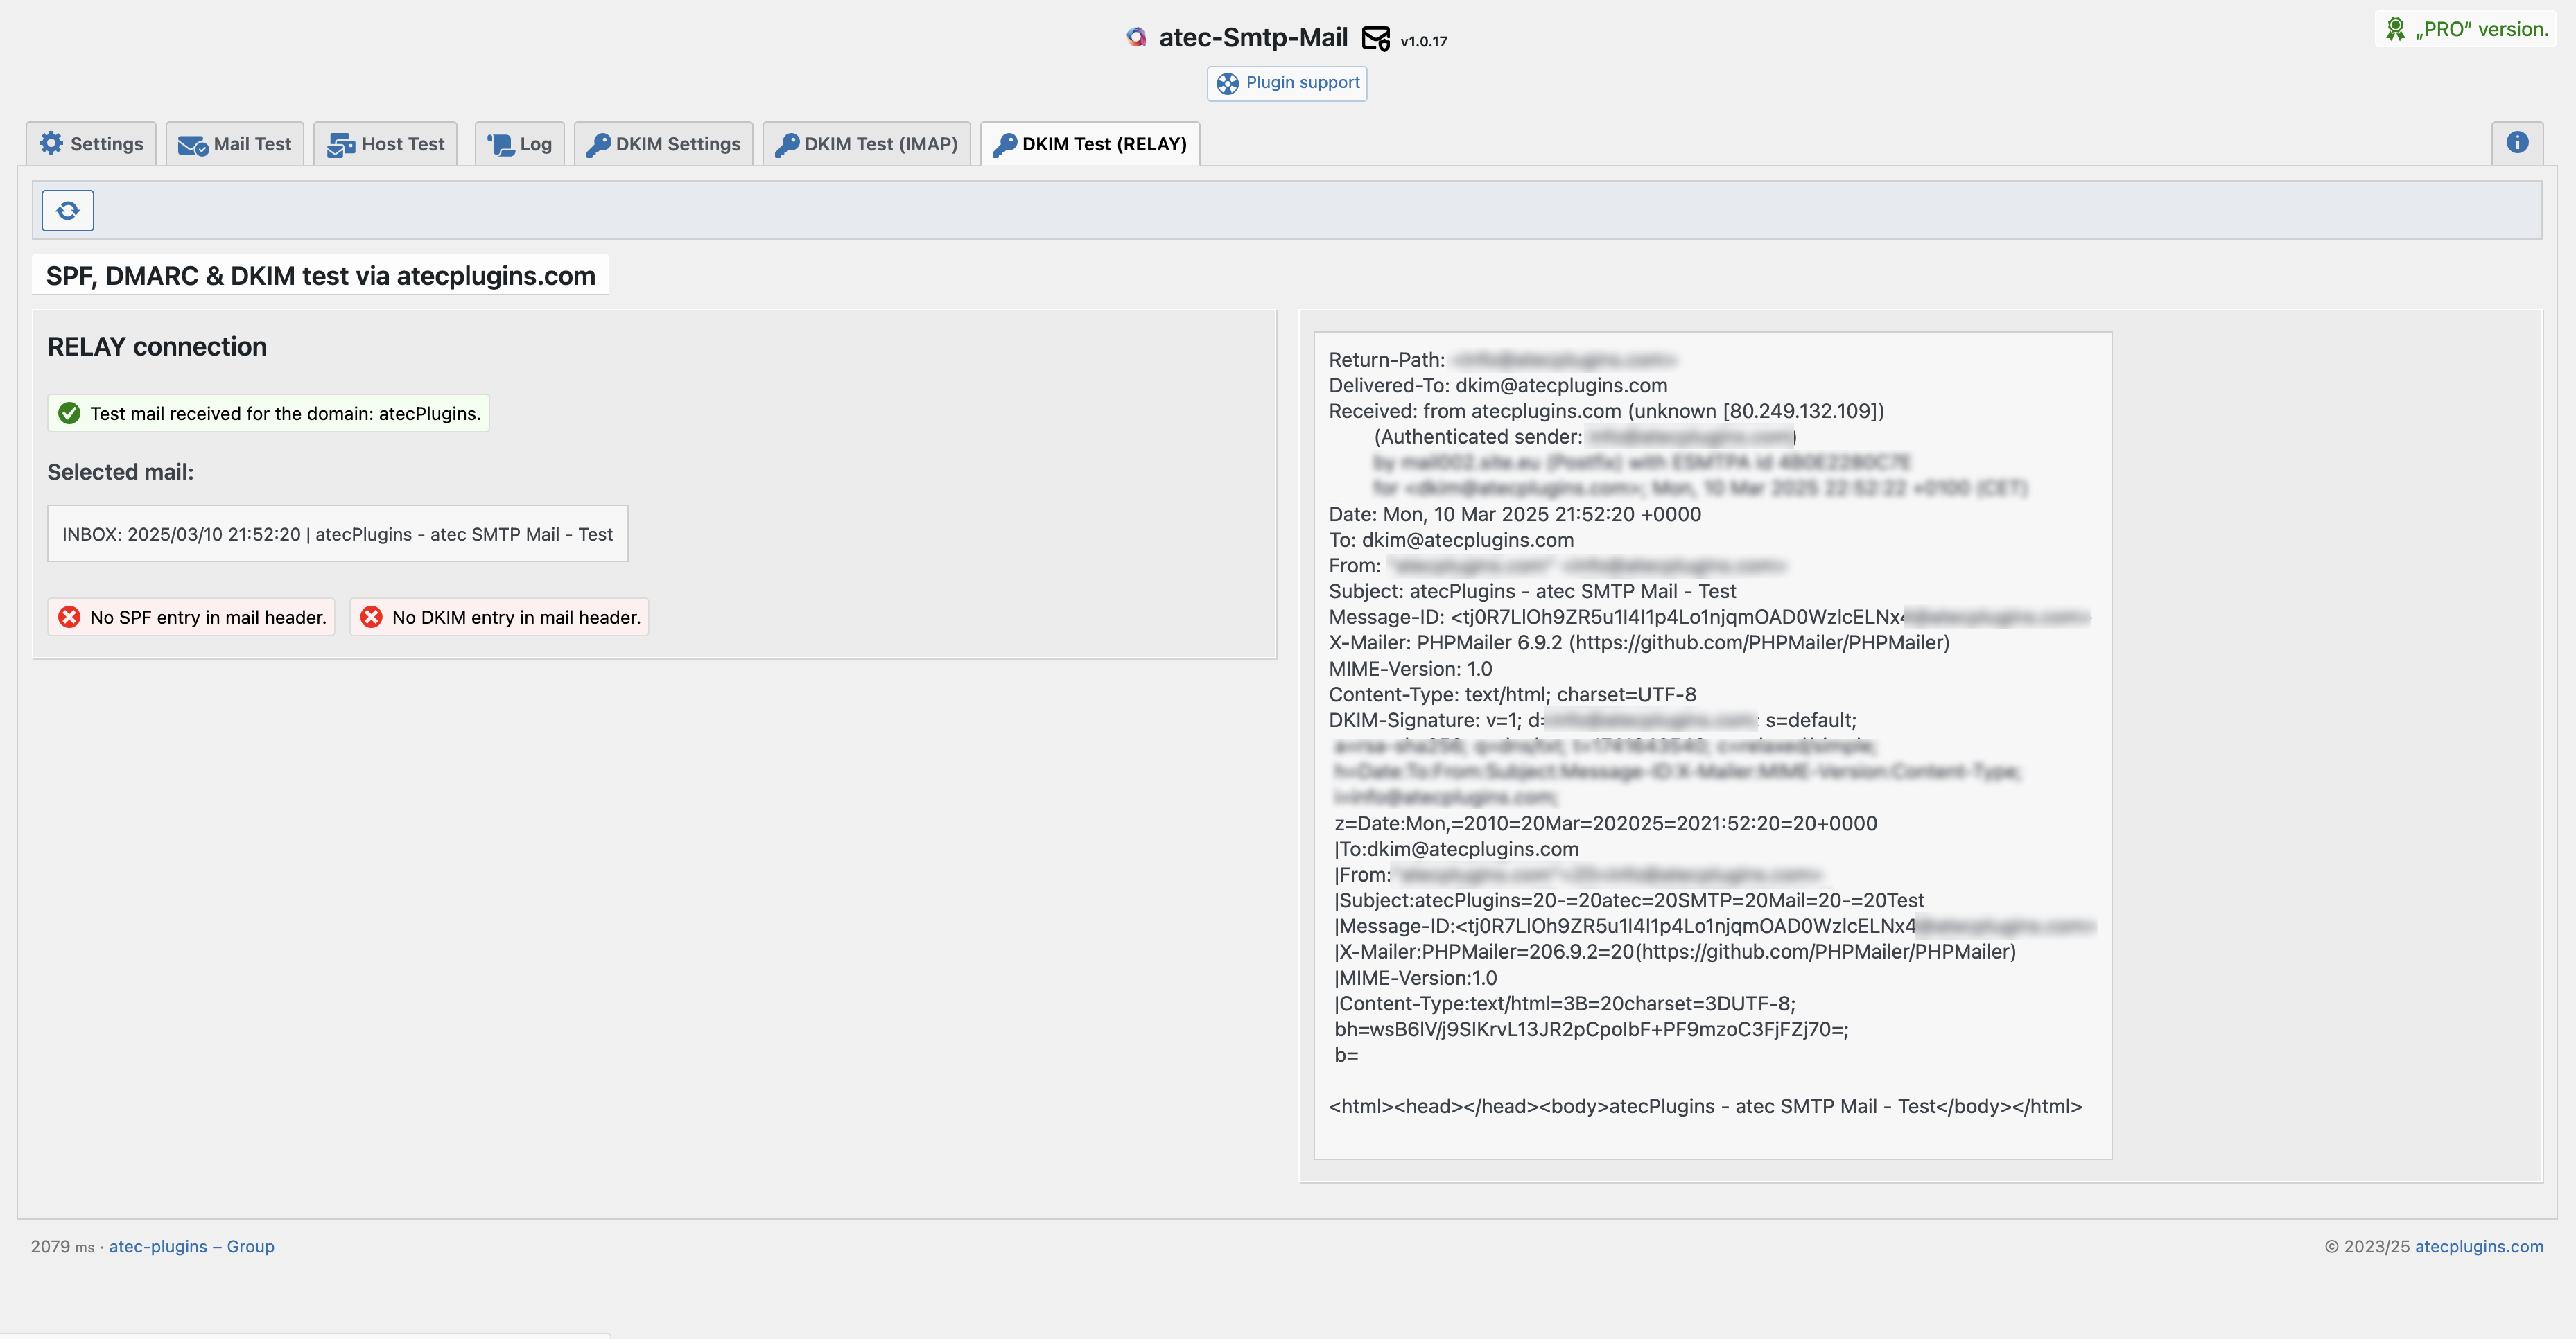Click the 'Selected mail:' label

[121, 472]
